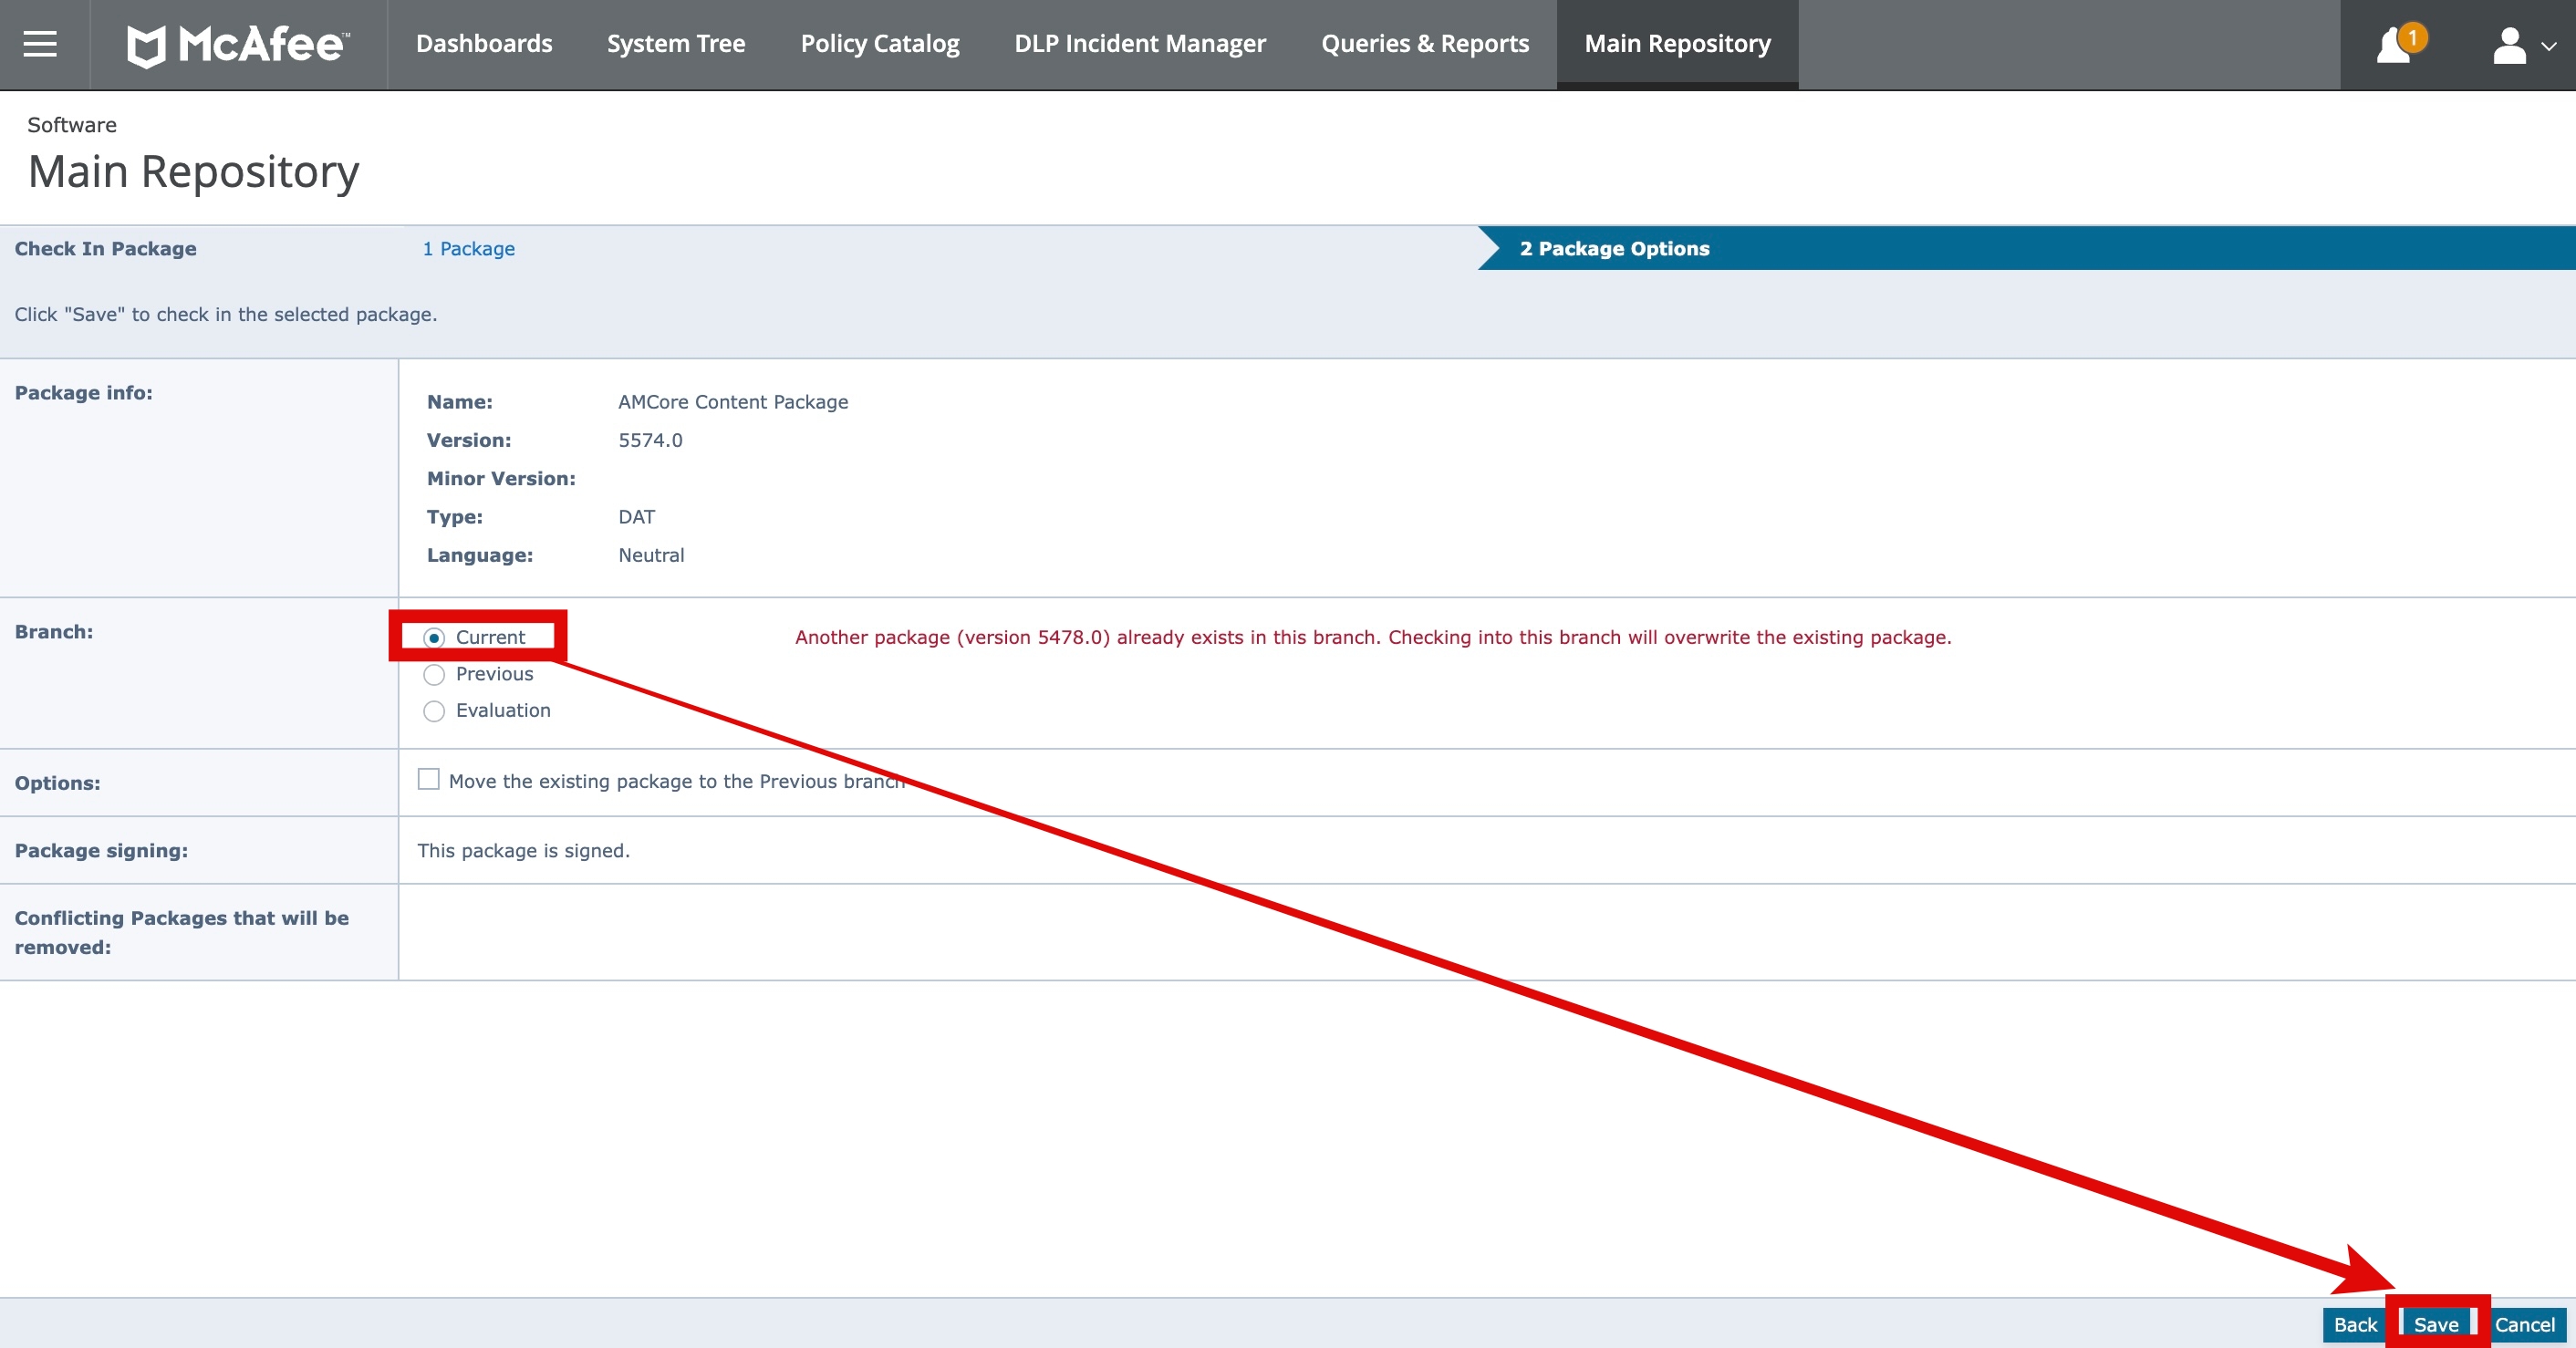Image resolution: width=2576 pixels, height=1348 pixels.
Task: Click the 2 Package Options step header
Action: tap(1614, 249)
